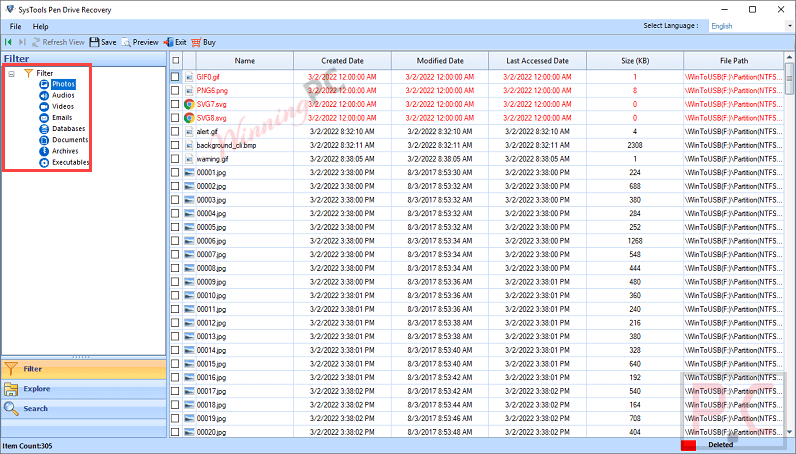Sort by Modified Date column header

pos(440,60)
